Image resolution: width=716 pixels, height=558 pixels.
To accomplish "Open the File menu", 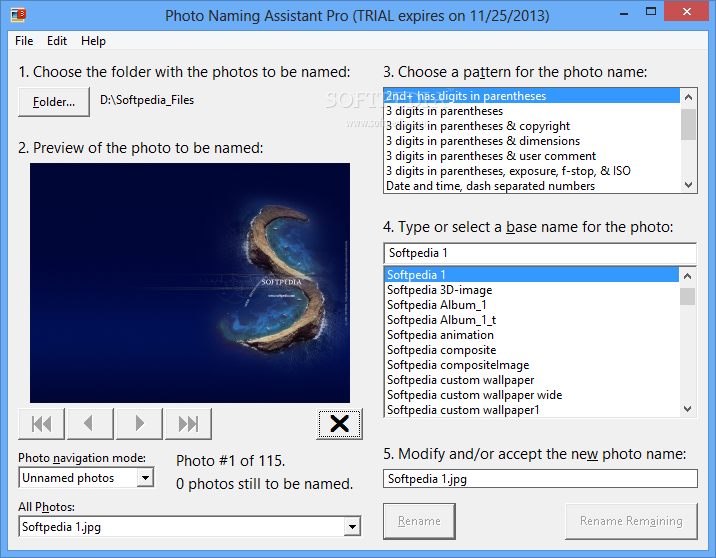I will (x=24, y=41).
